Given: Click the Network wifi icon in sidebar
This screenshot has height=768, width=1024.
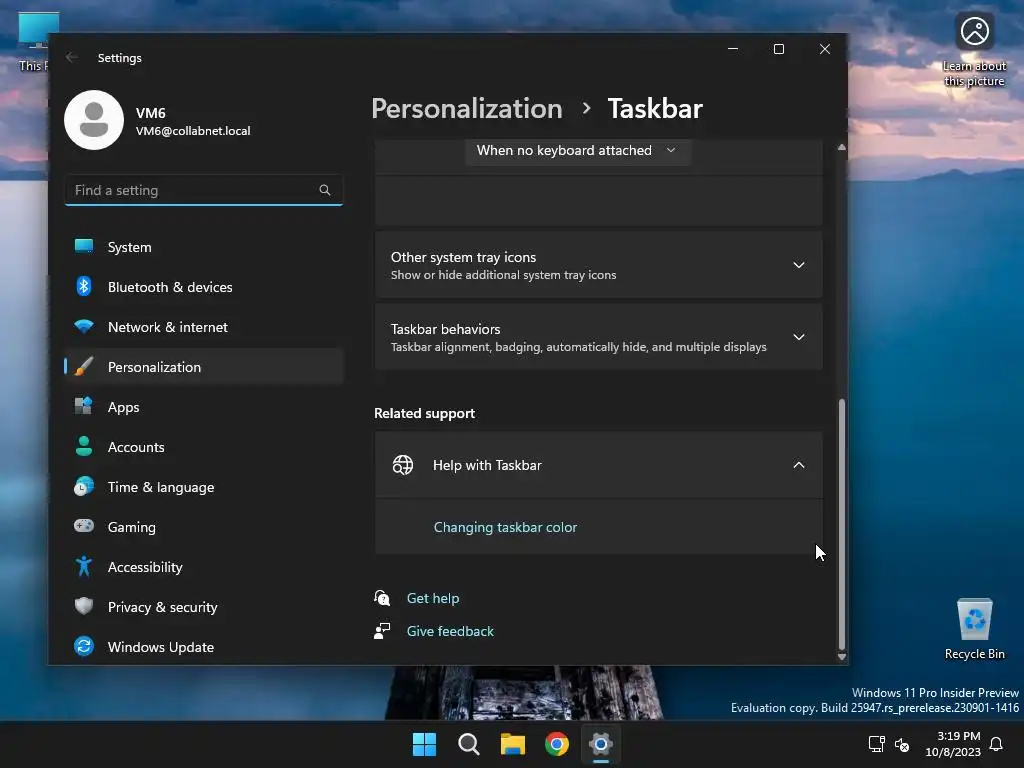Looking at the screenshot, I should [84, 326].
